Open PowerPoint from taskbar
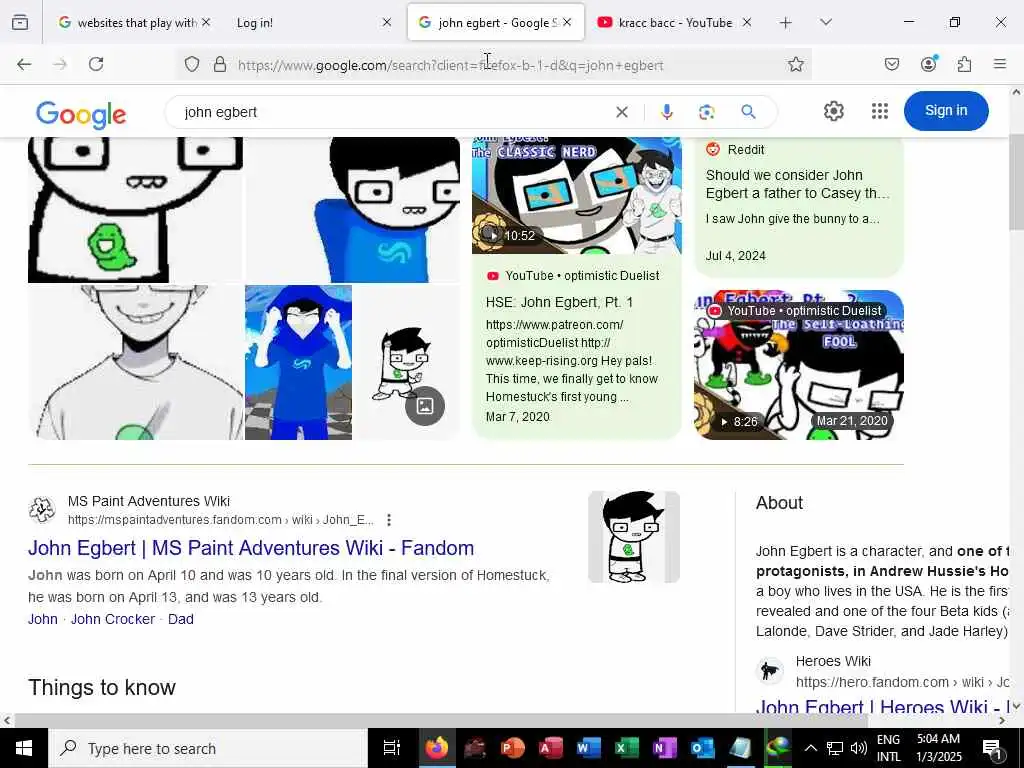 (x=513, y=748)
